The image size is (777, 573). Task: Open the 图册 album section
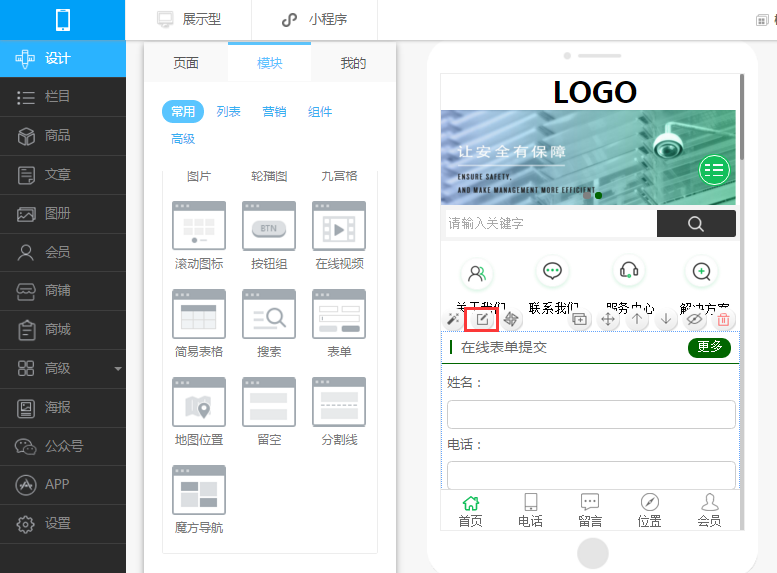point(63,214)
